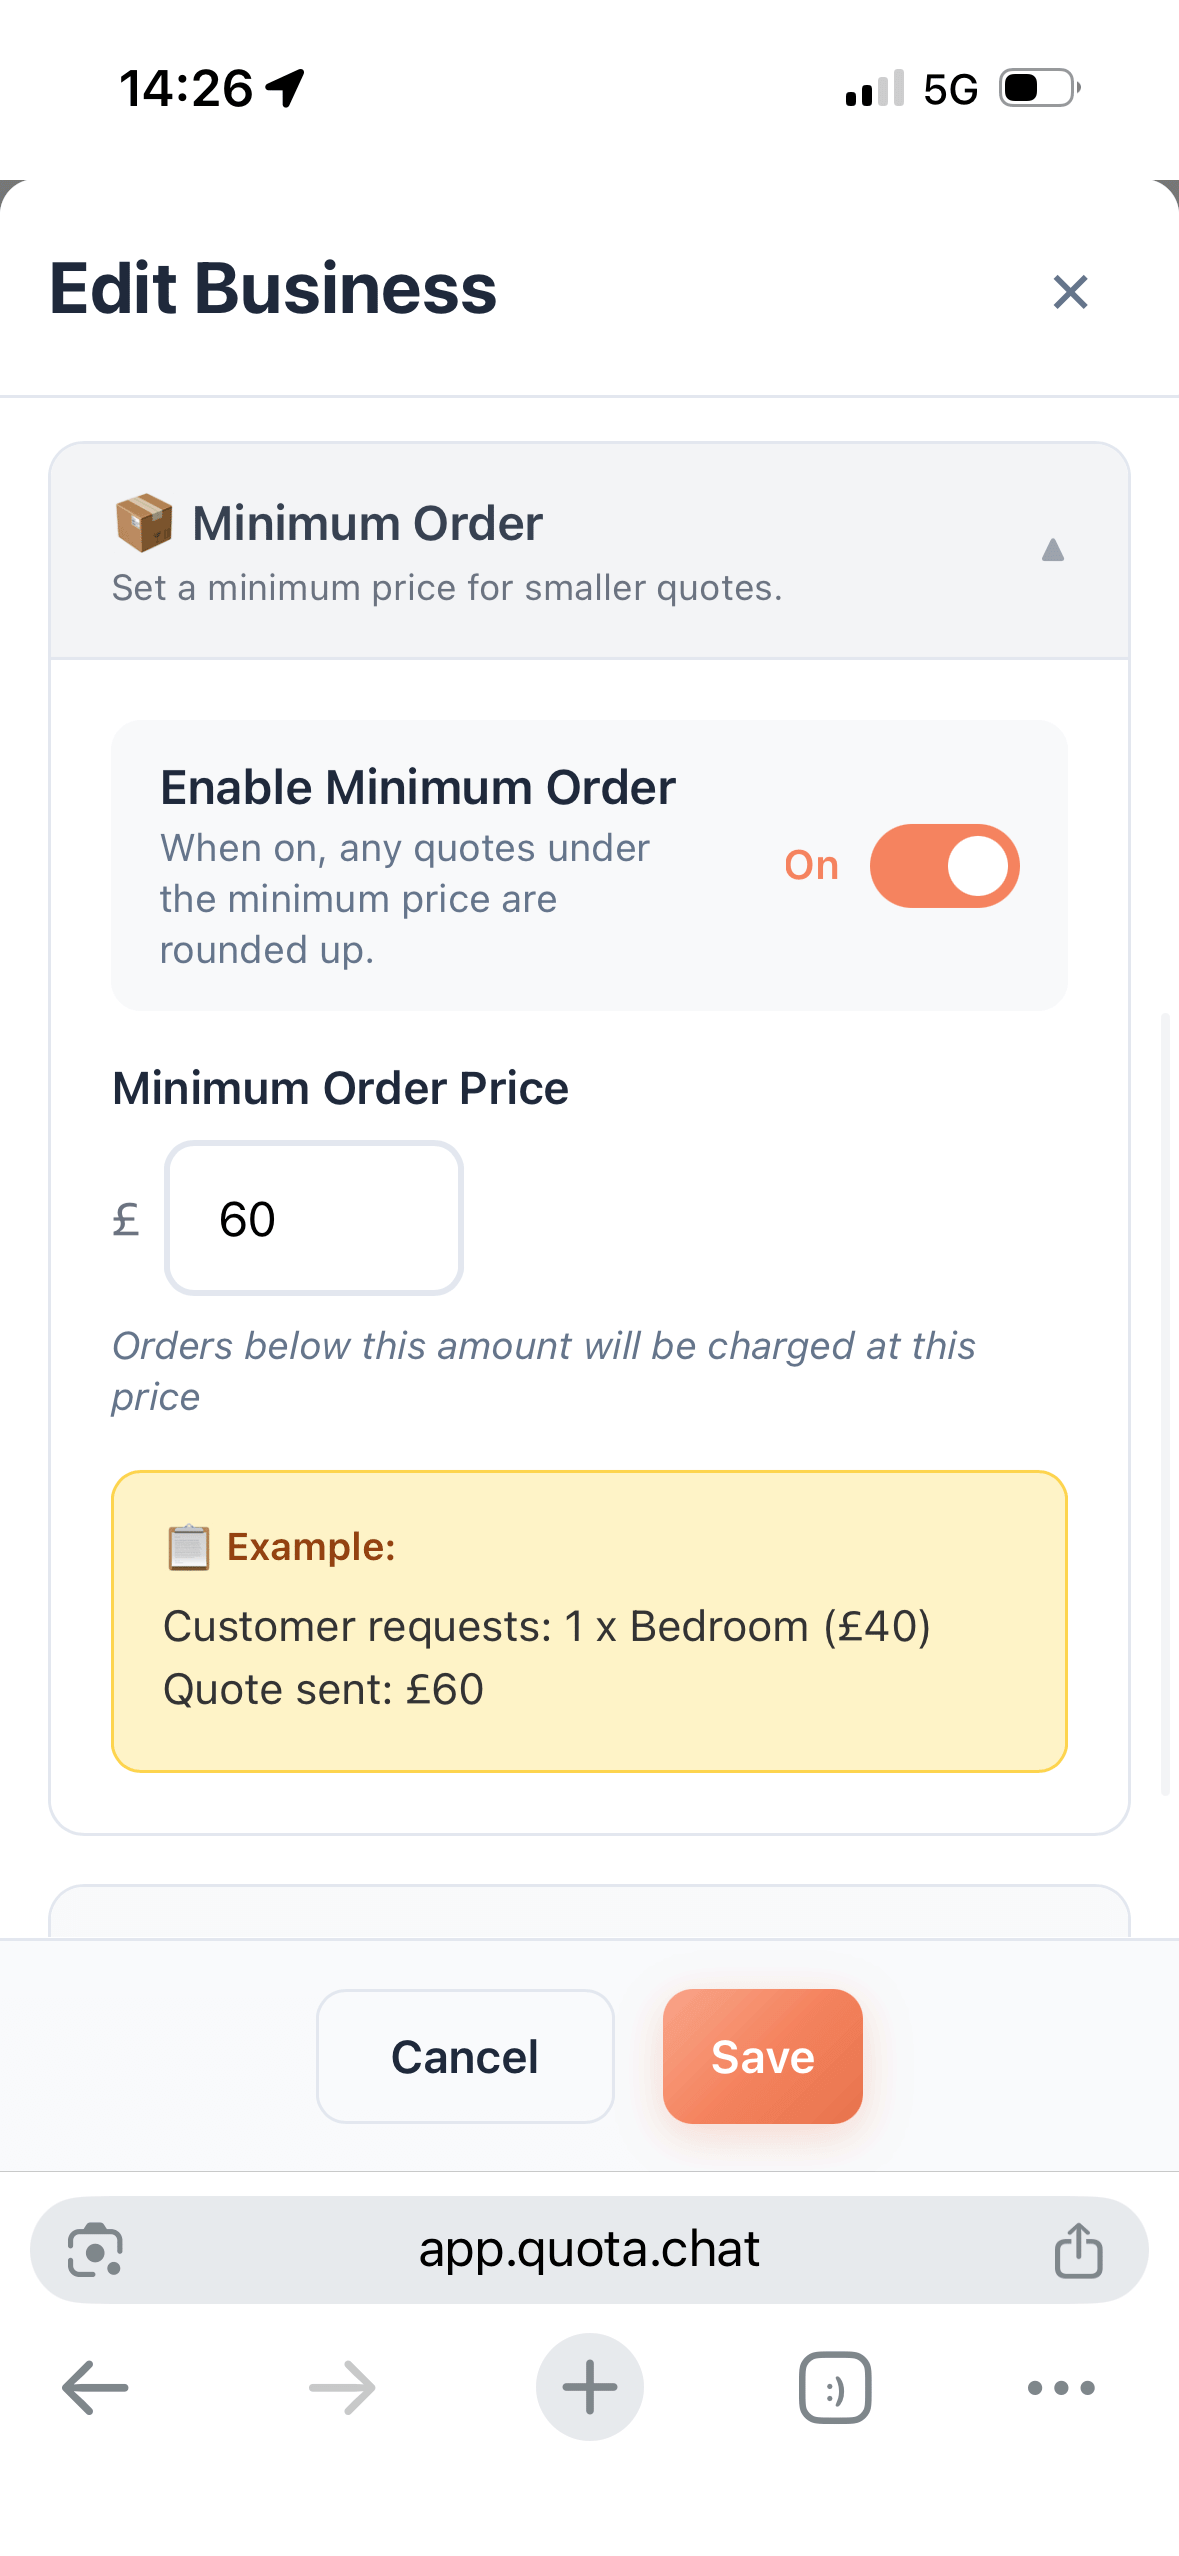
Task: Tap the location arrow beside the clock
Action: 283,88
